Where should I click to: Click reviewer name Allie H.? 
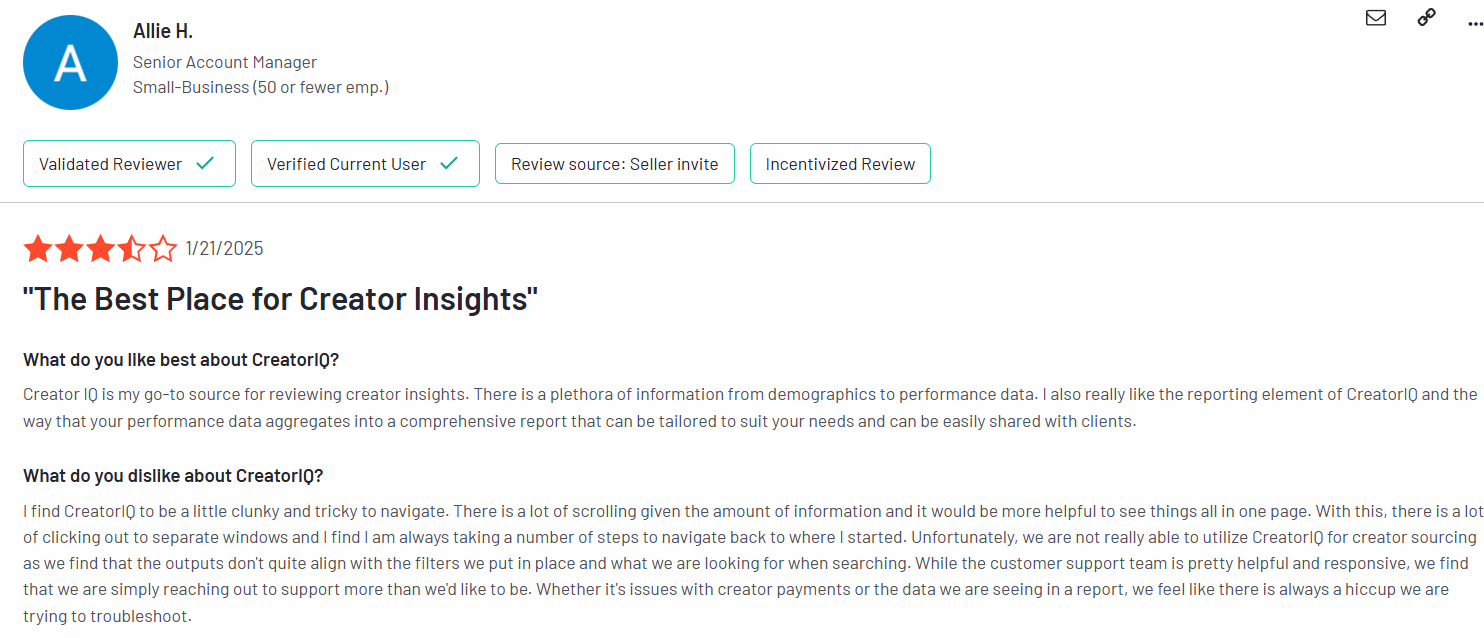163,32
